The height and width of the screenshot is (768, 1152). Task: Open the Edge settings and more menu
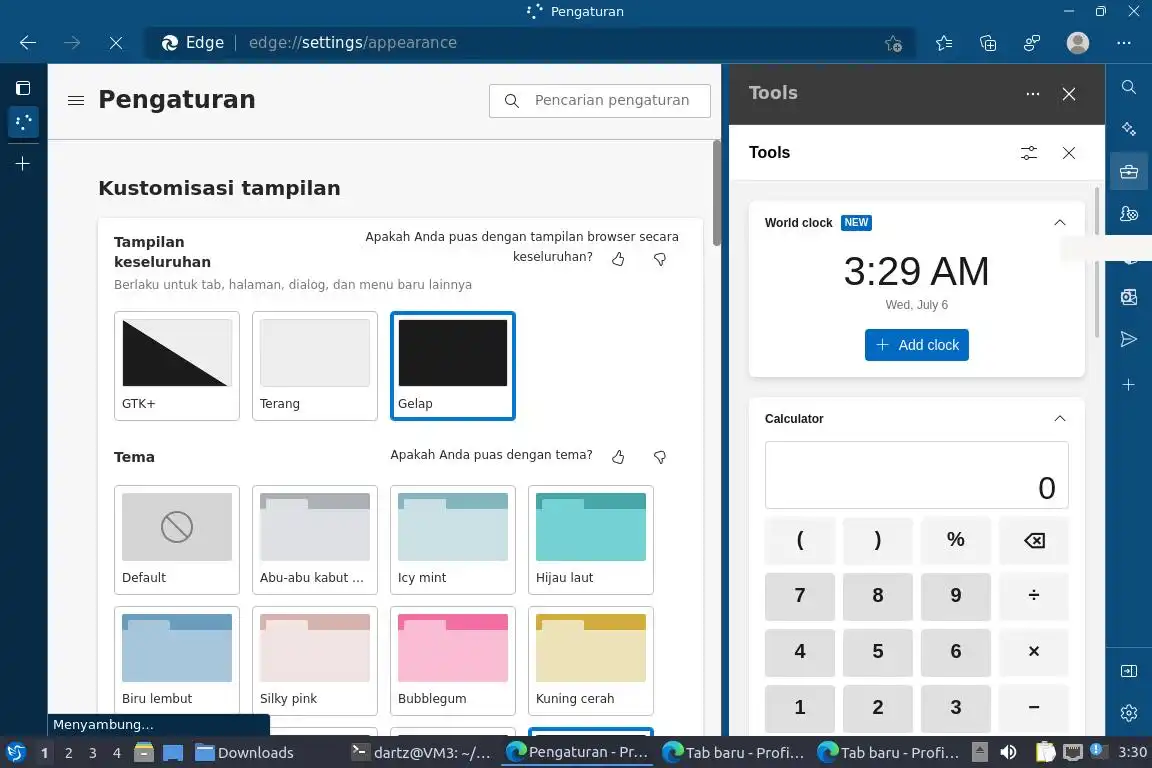pos(1123,43)
